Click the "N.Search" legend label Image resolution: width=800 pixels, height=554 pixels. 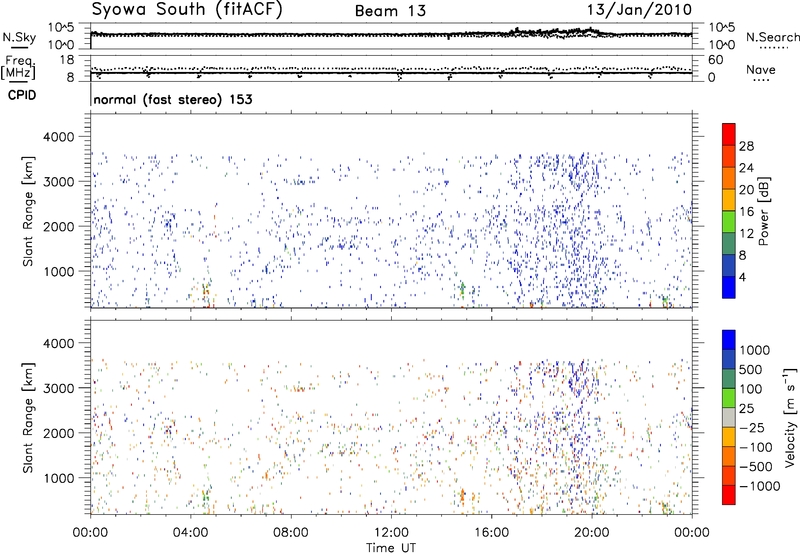773,37
